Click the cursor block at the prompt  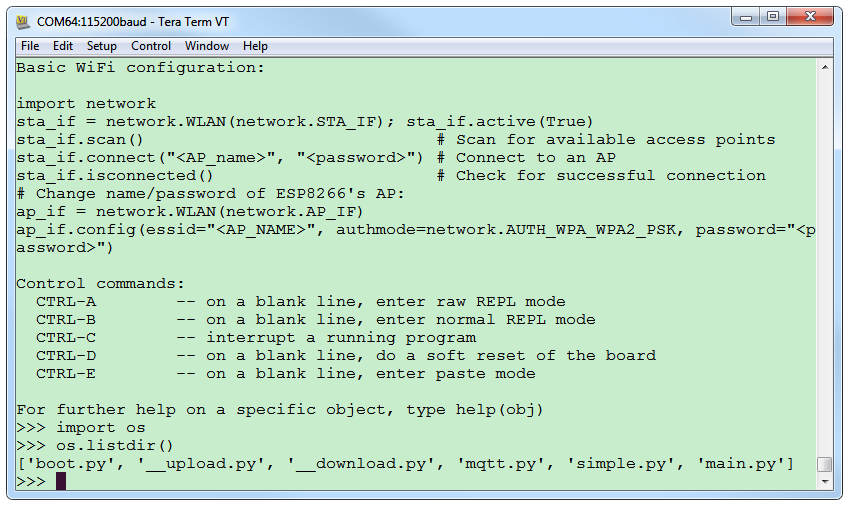click(x=61, y=482)
